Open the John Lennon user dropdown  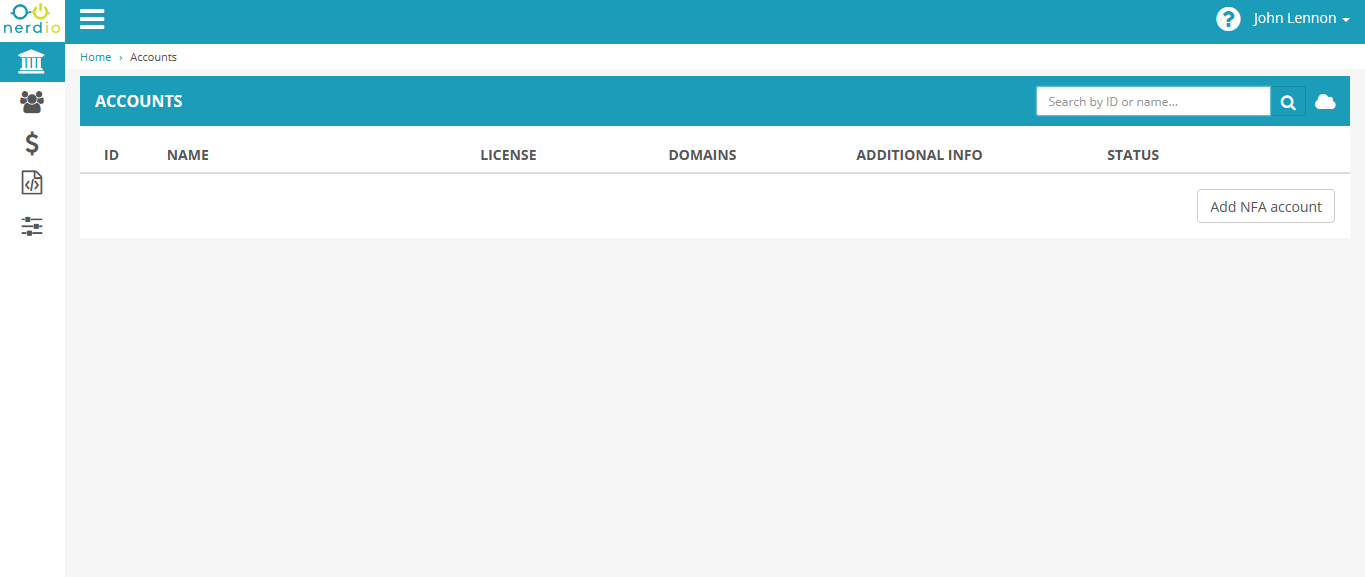pos(1301,19)
